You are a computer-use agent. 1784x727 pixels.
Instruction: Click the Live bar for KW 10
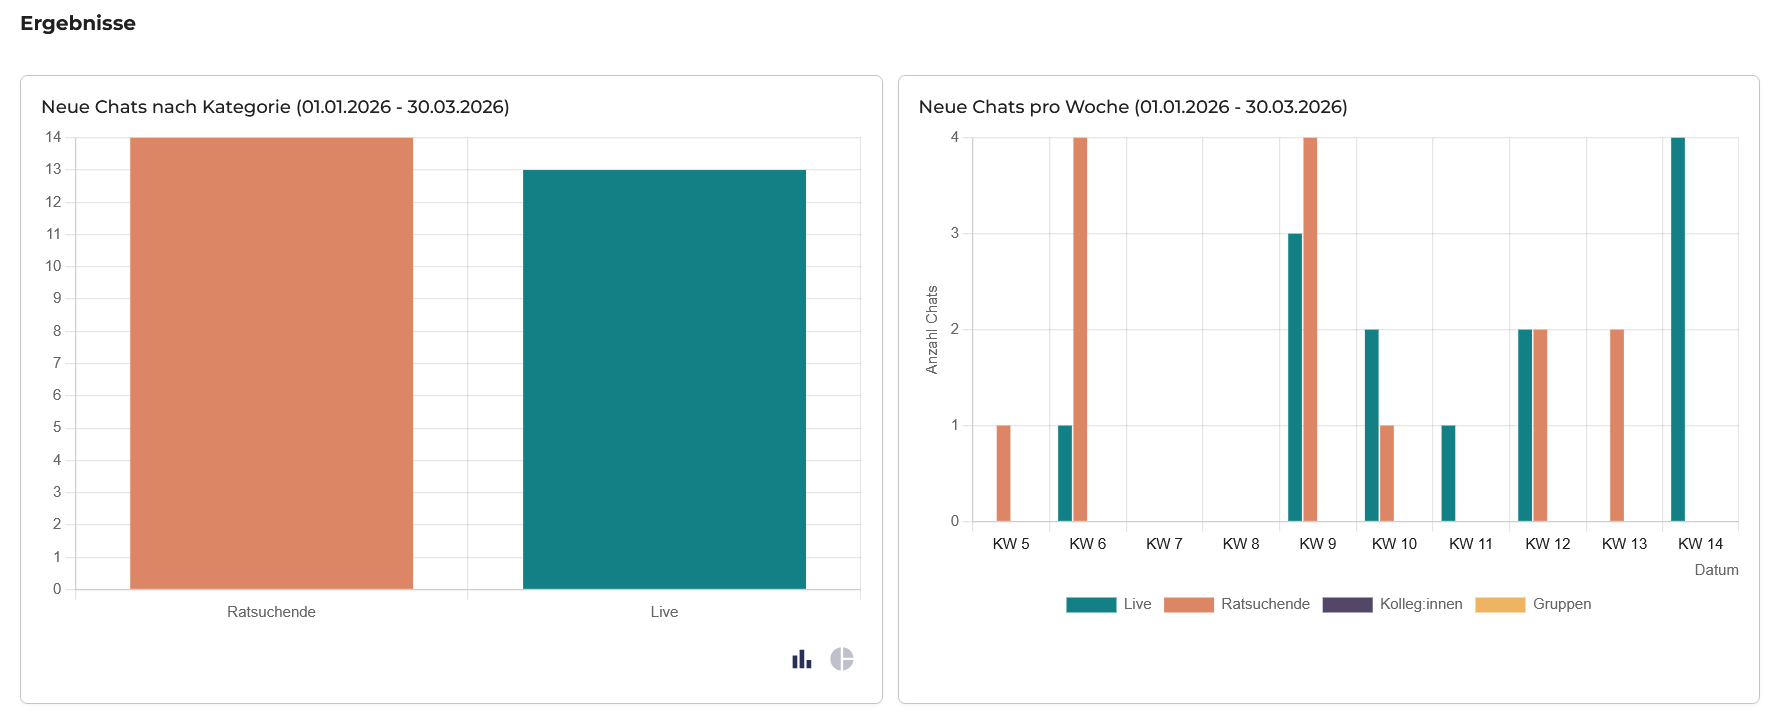[x=1371, y=425]
